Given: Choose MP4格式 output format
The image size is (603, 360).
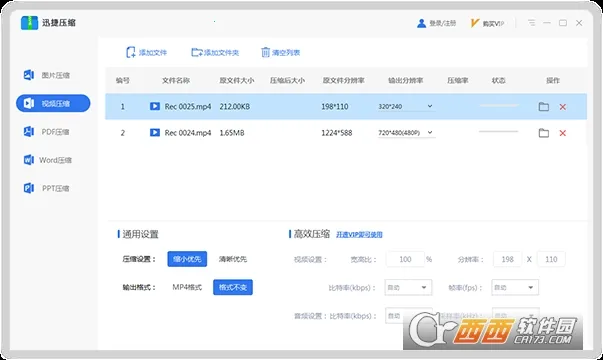Looking at the screenshot, I should click(x=187, y=287).
